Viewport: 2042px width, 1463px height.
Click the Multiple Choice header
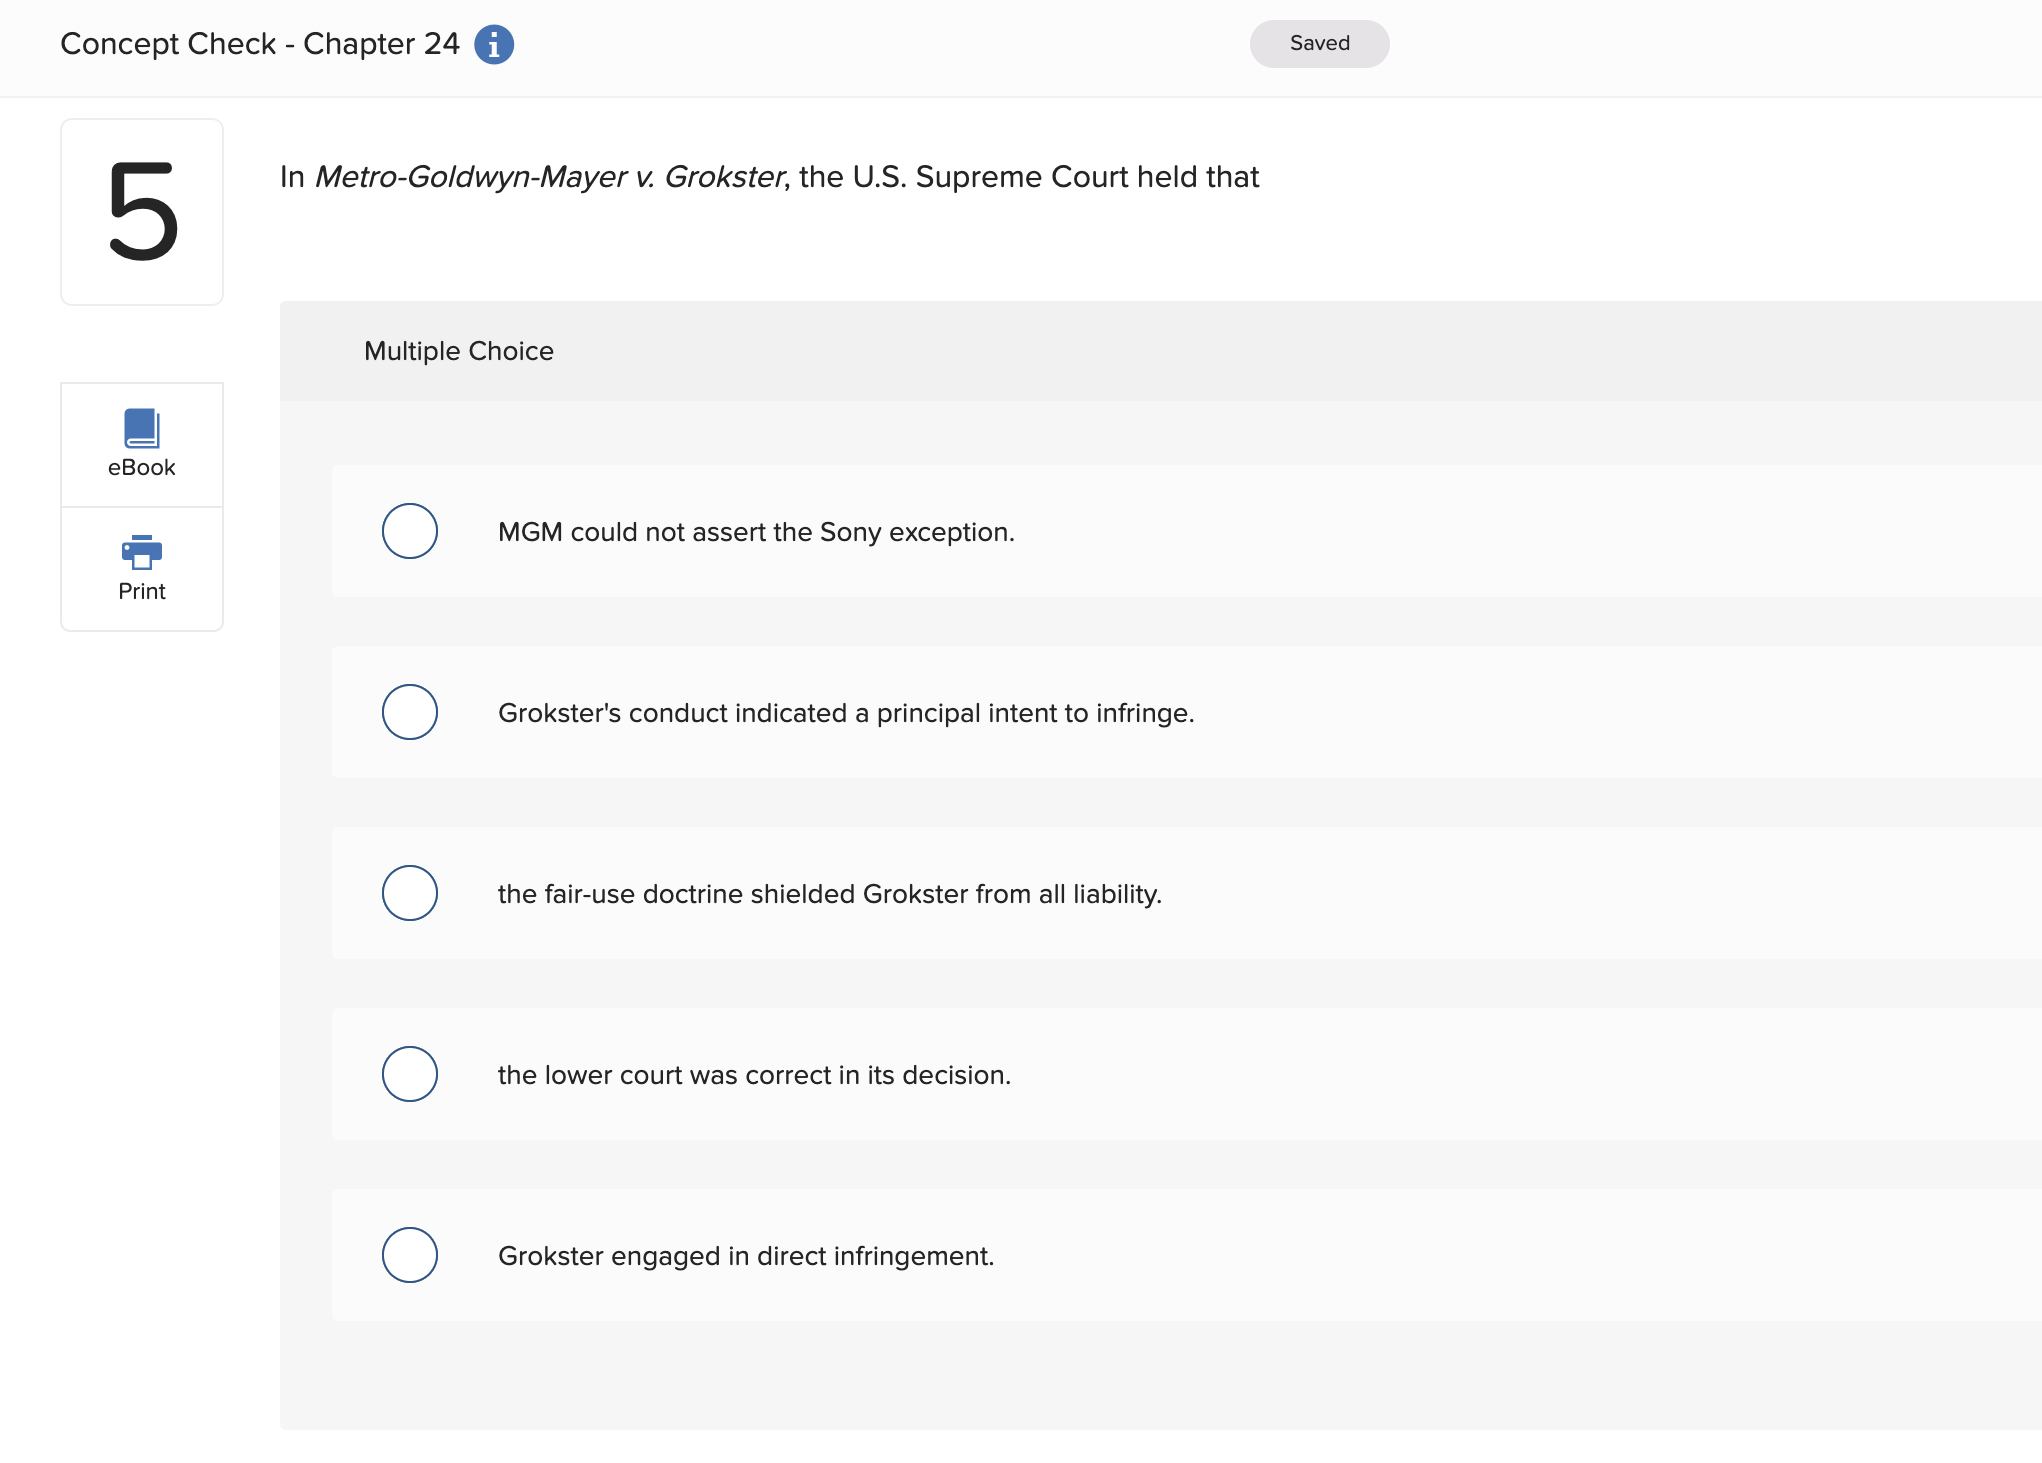pyautogui.click(x=459, y=351)
